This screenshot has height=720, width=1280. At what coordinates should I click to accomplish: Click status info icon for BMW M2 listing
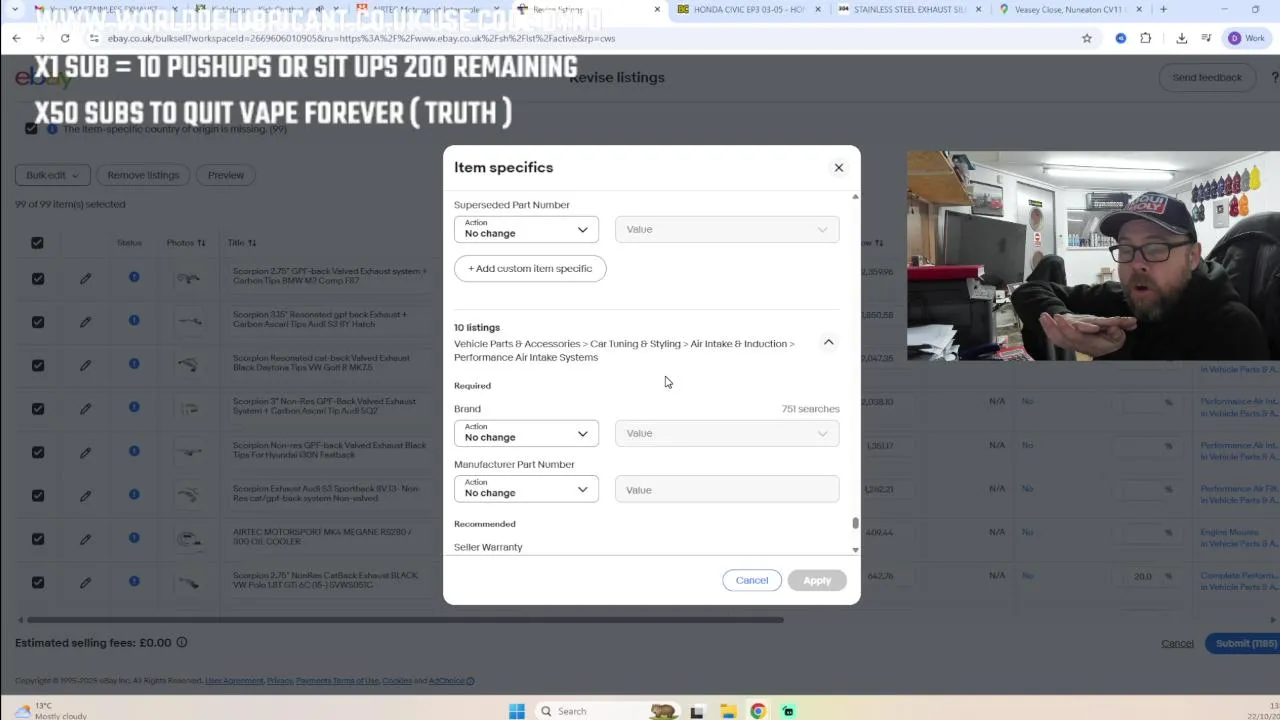(x=134, y=277)
